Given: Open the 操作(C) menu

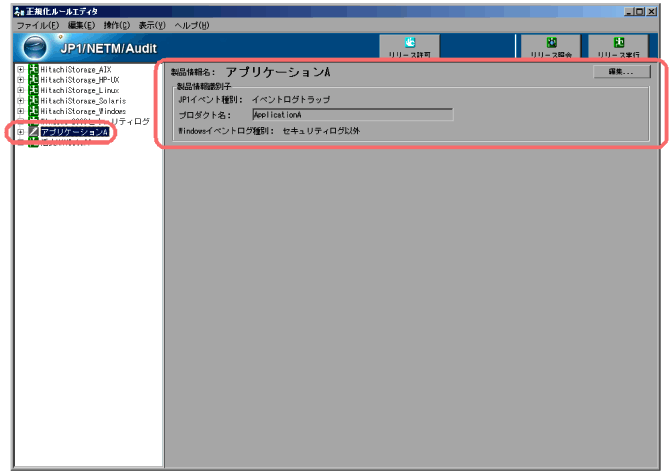Looking at the screenshot, I should click(116, 25).
